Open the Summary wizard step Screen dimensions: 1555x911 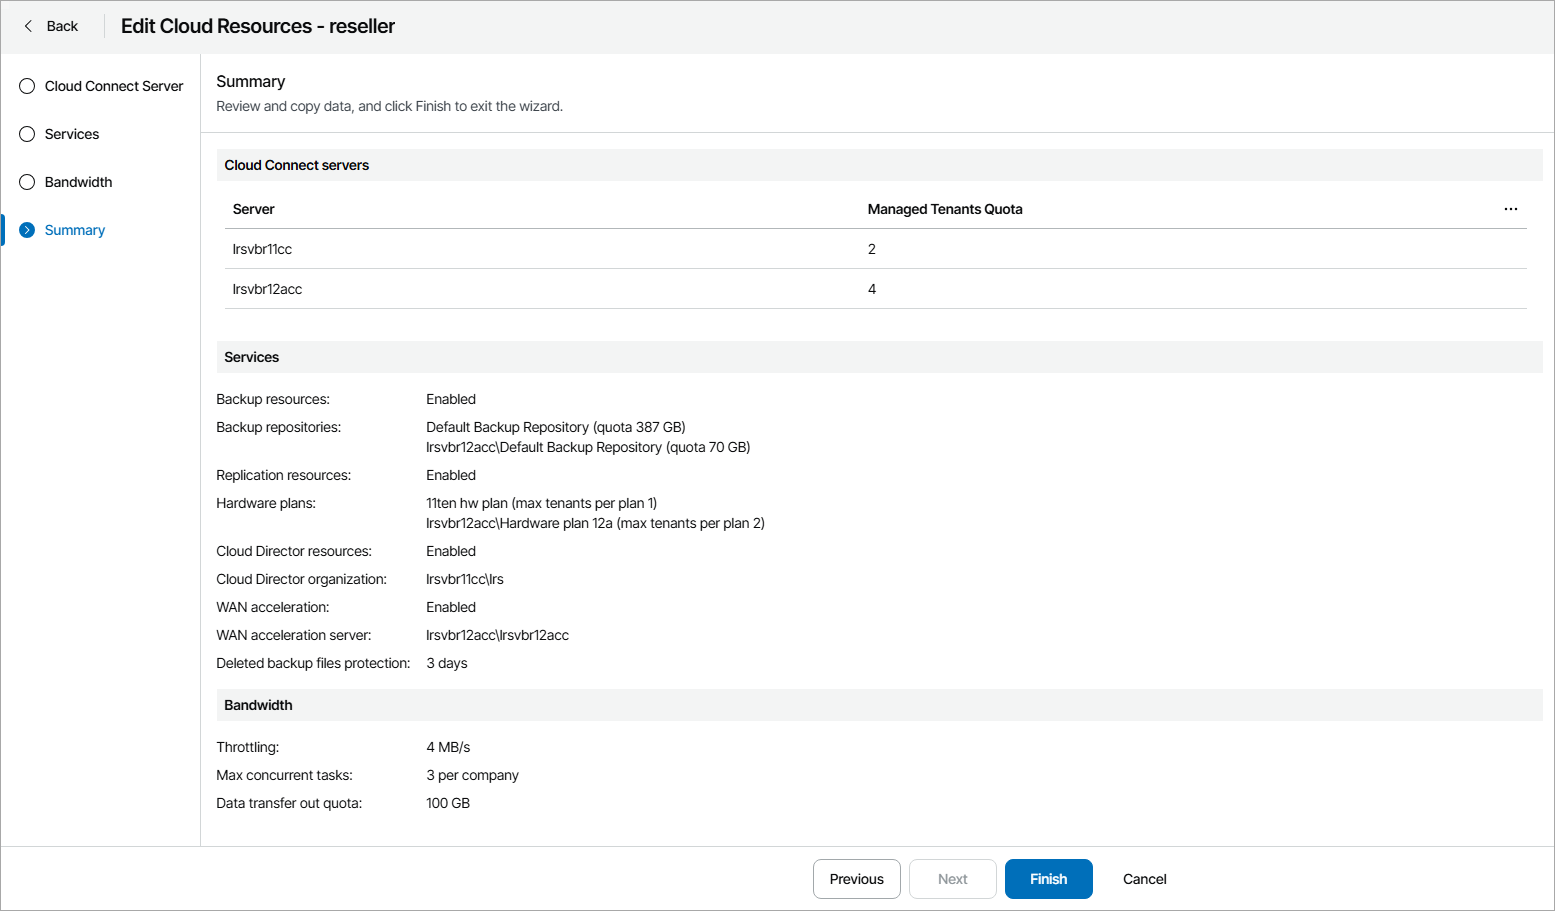click(x=75, y=230)
